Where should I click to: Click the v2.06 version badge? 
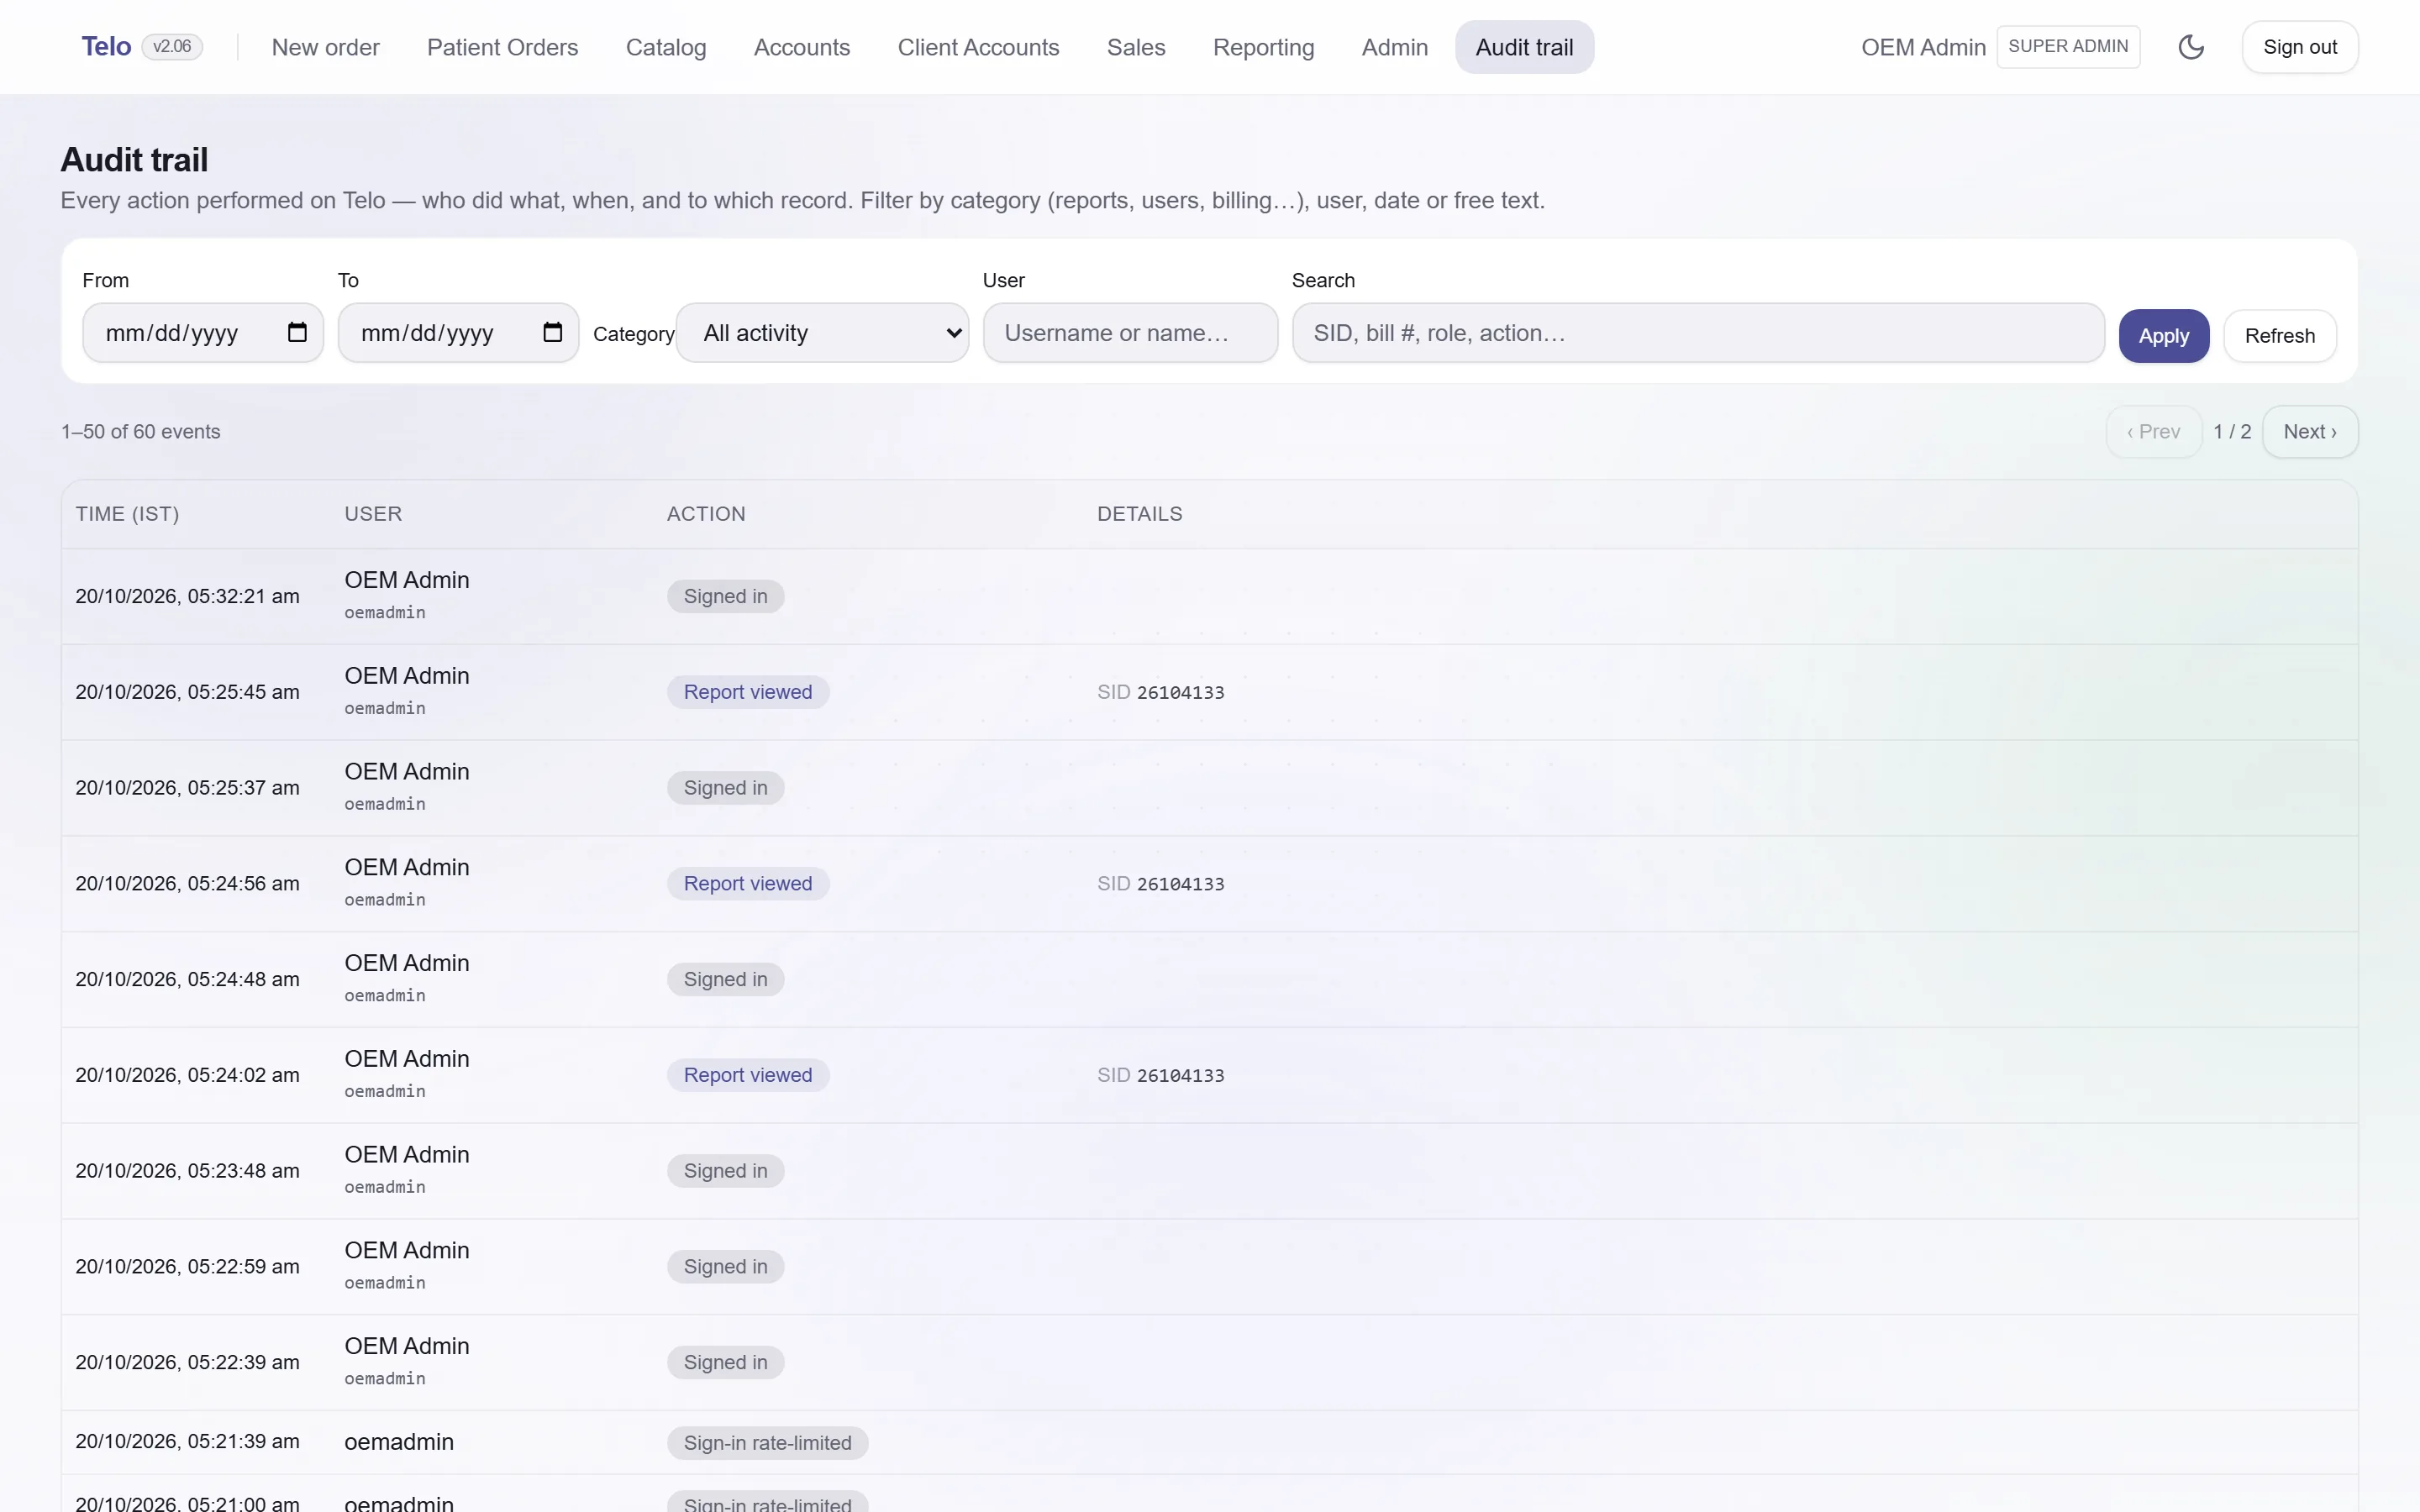pos(172,47)
